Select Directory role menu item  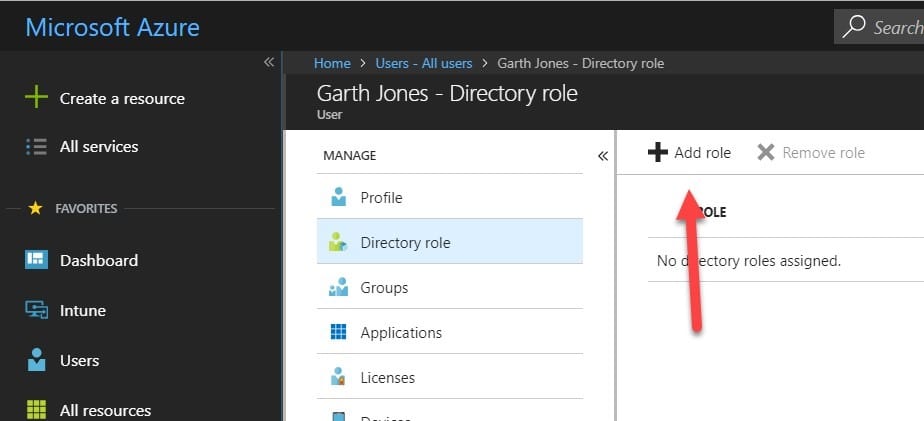coord(450,242)
